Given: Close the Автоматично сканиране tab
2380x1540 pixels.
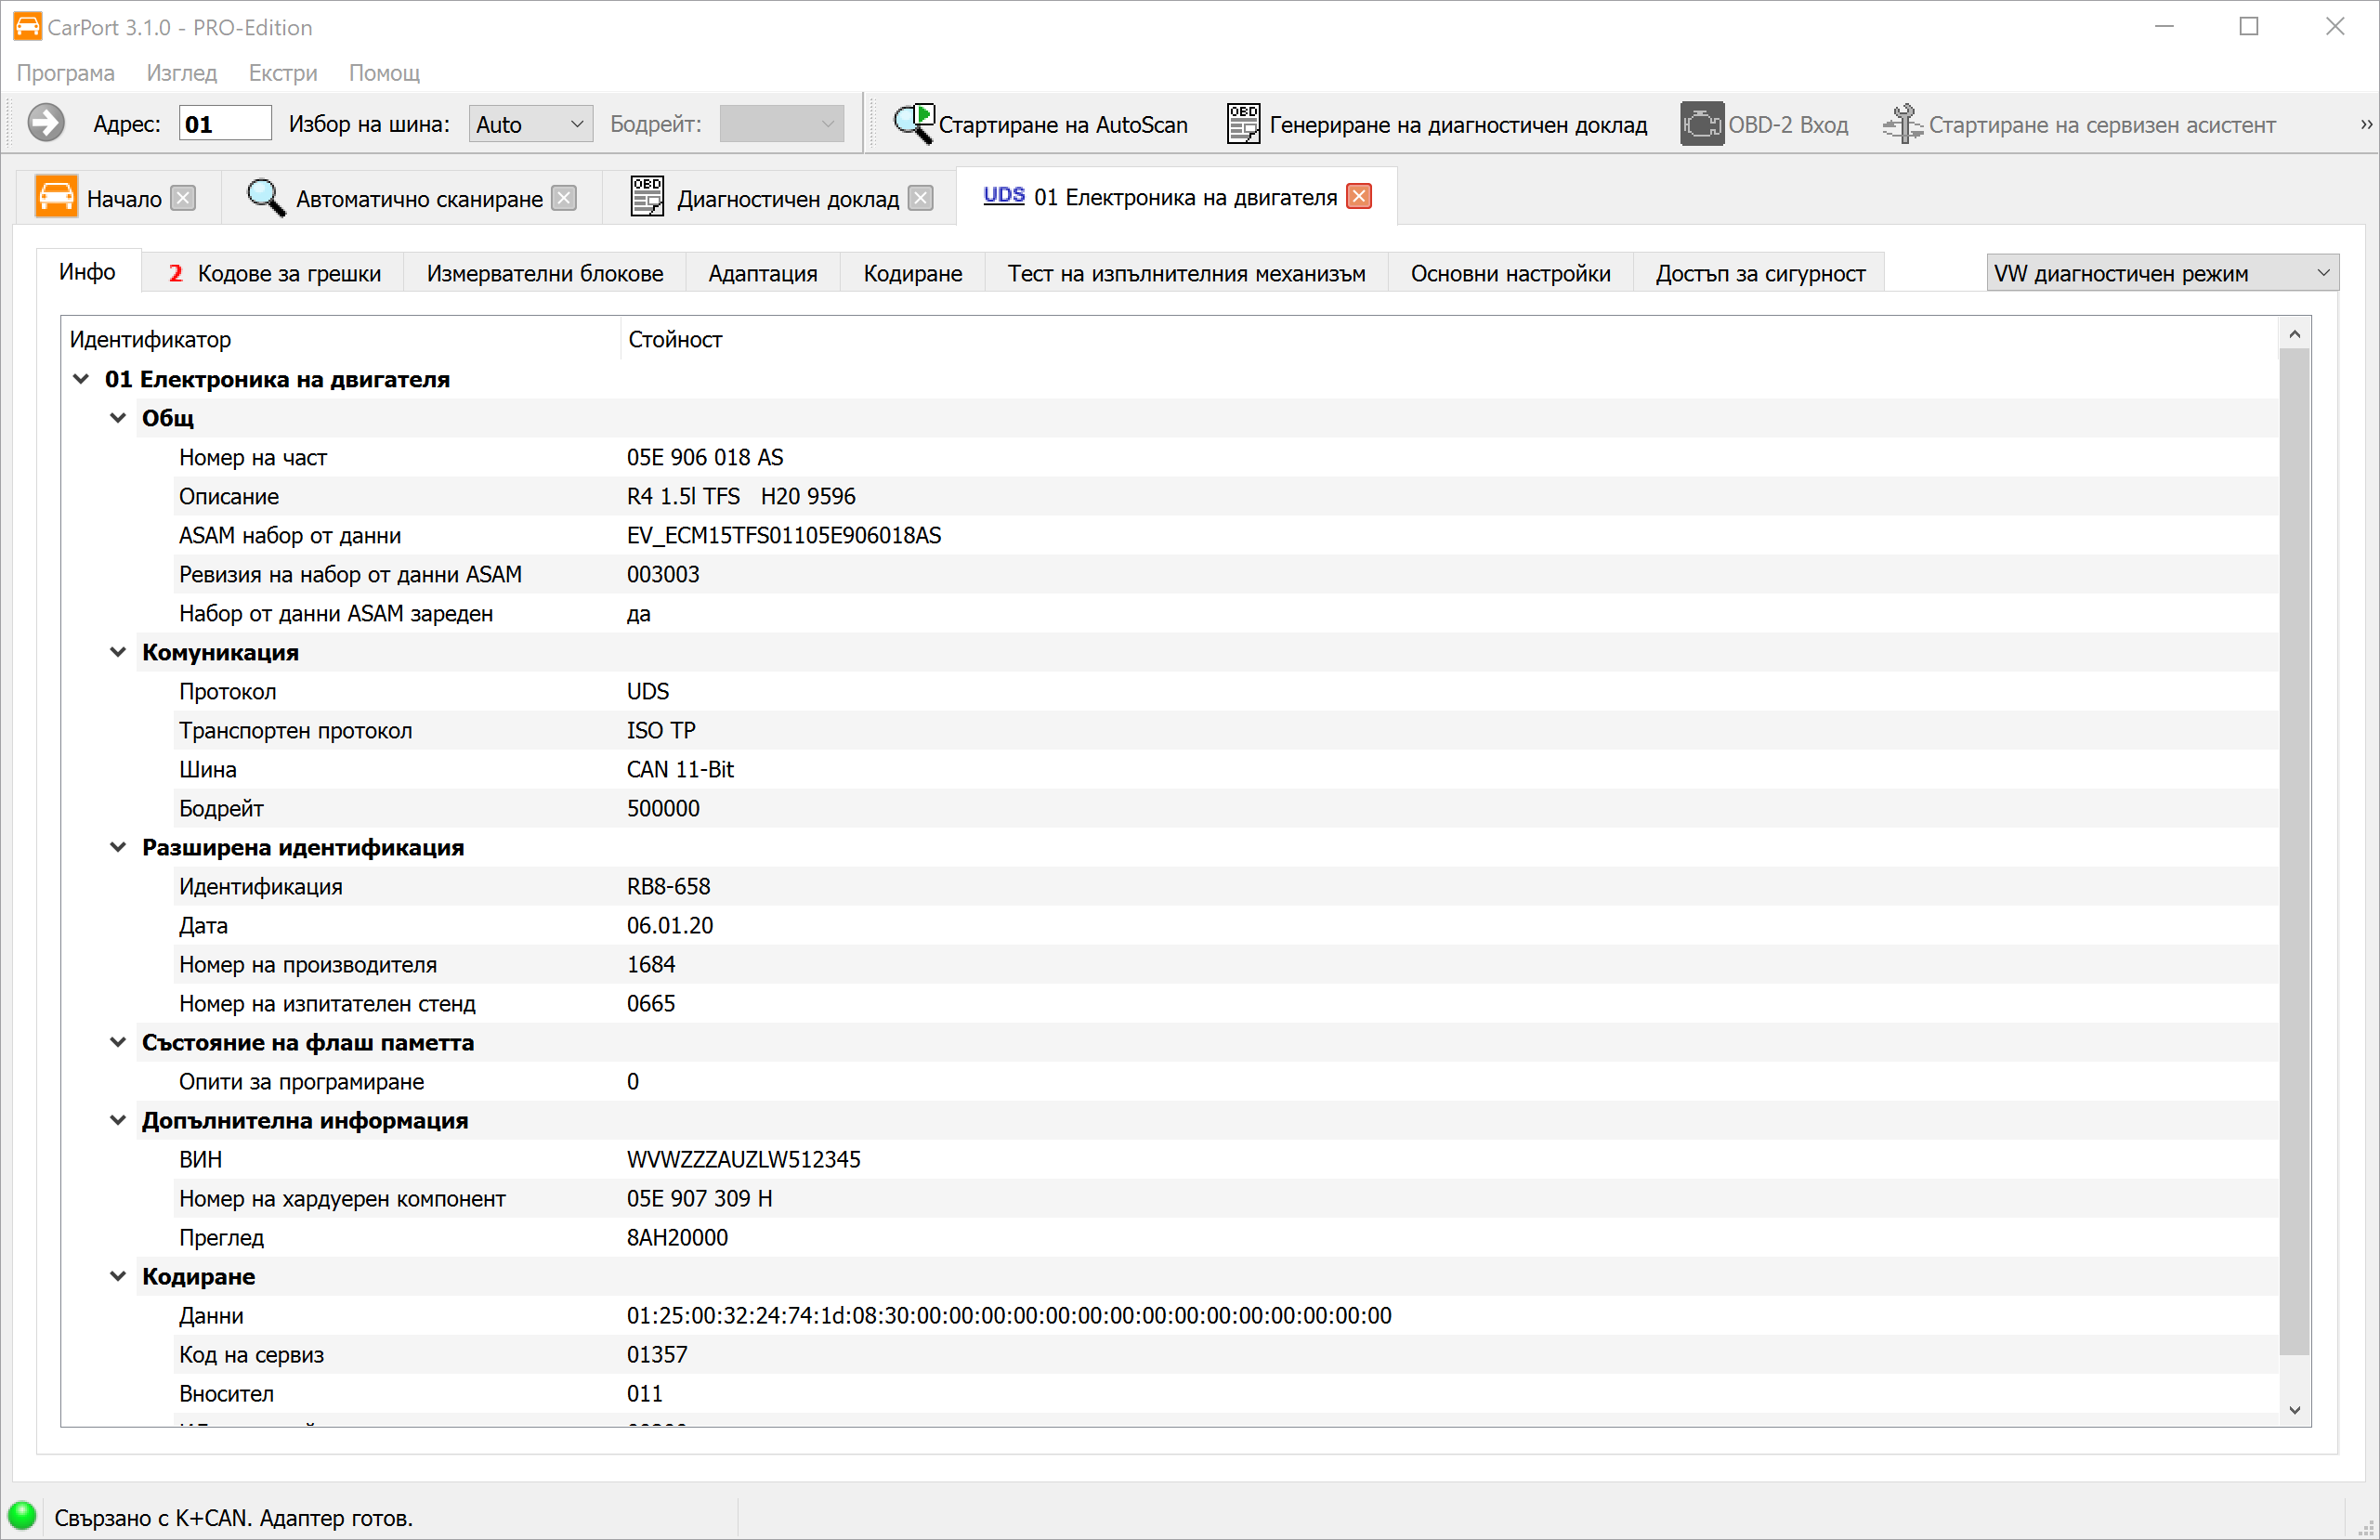Looking at the screenshot, I should tap(565, 198).
